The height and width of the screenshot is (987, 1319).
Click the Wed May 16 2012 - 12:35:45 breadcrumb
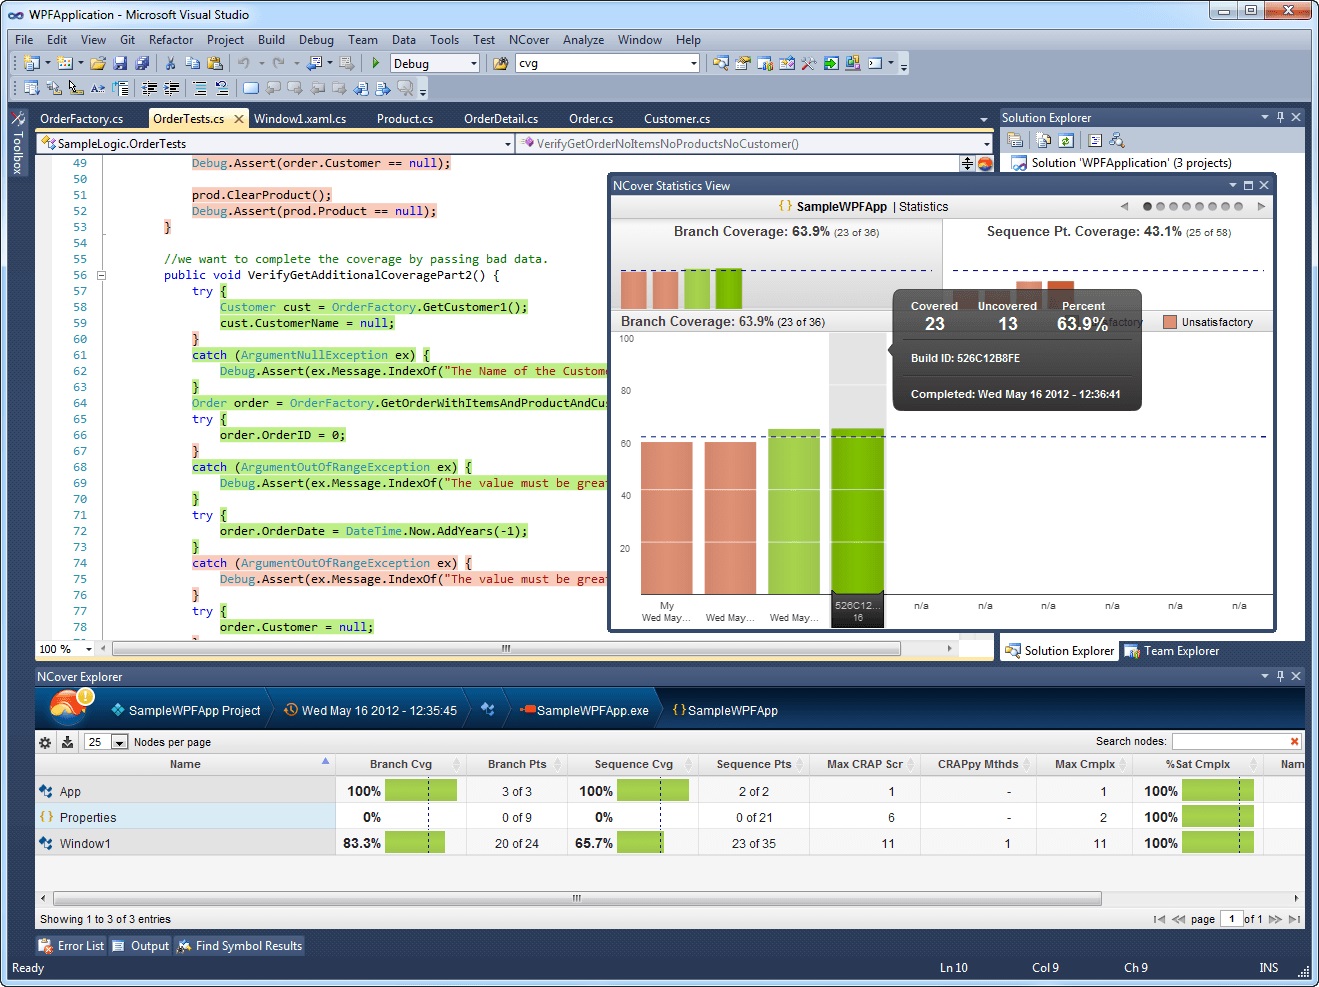(x=370, y=710)
